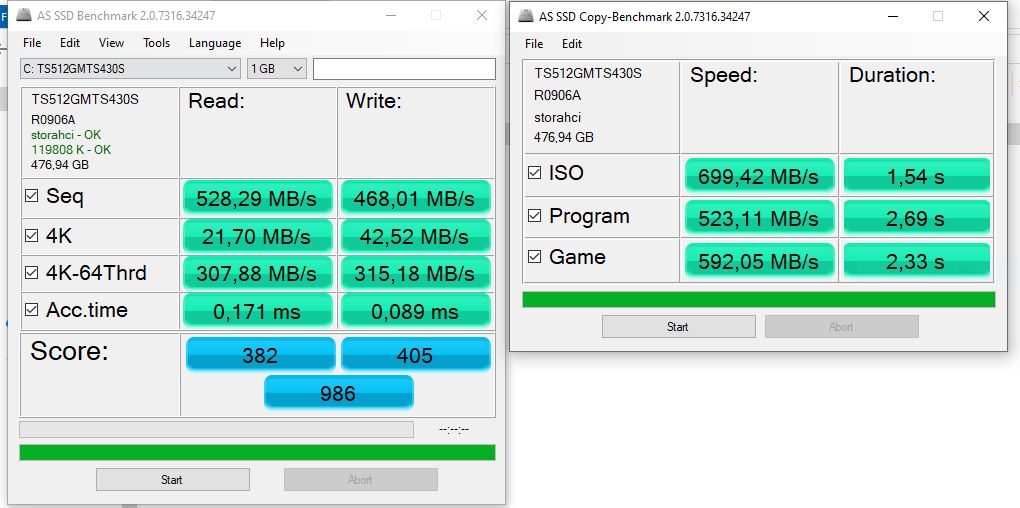Image resolution: width=1020 pixels, height=508 pixels.
Task: Click Start in AS SSD Benchmark window
Action: coord(172,480)
